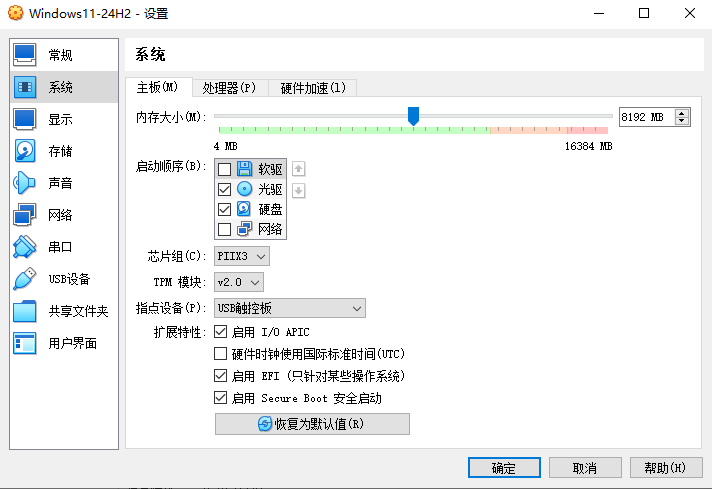Toggle 启用 I/O APIC checkbox
This screenshot has height=489, width=712.
click(x=221, y=332)
